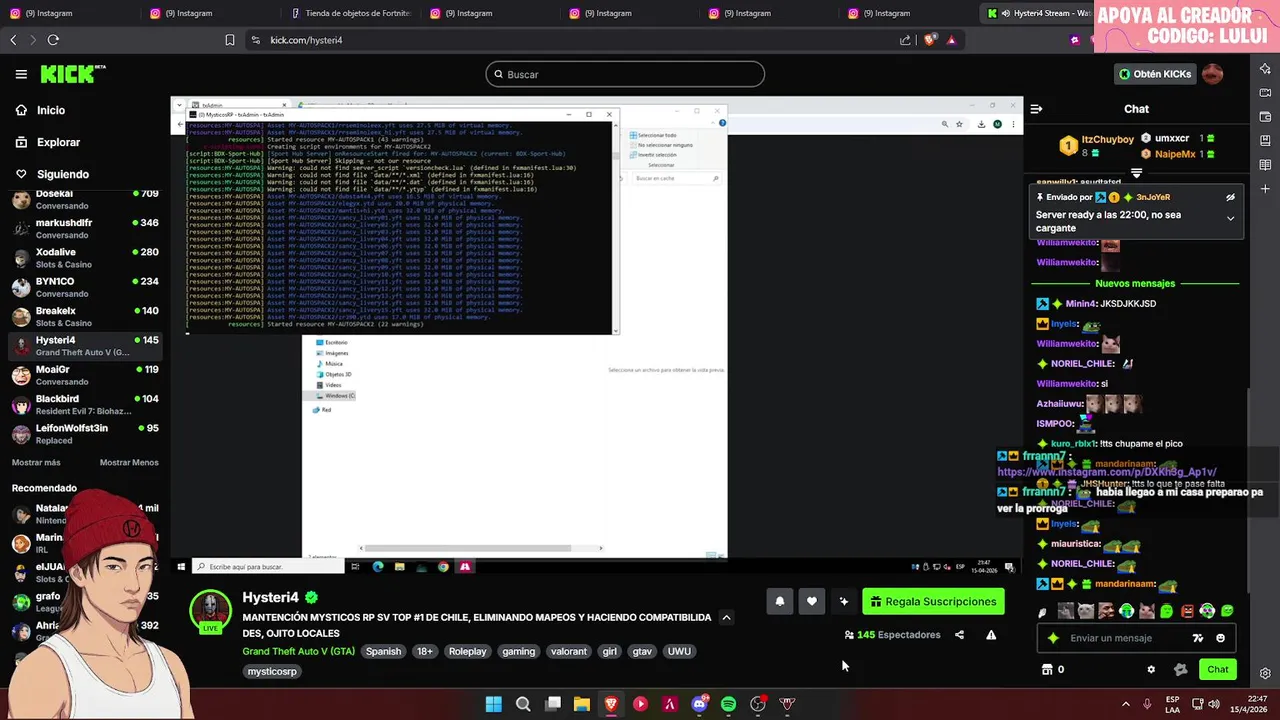Click the Instagram link in chat
The width and height of the screenshot is (1280, 720).
click(1106, 472)
